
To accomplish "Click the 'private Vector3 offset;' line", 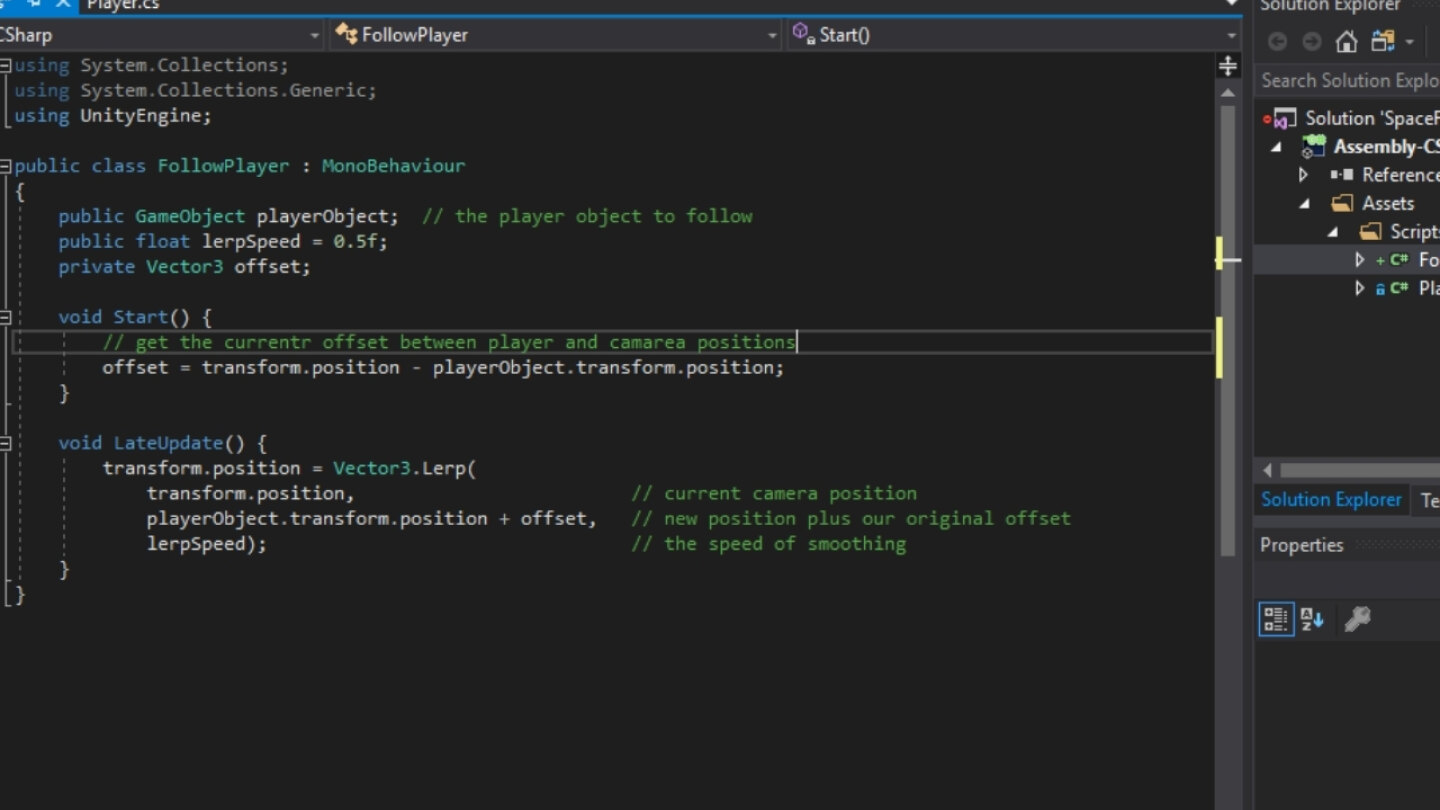I will click(184, 266).
